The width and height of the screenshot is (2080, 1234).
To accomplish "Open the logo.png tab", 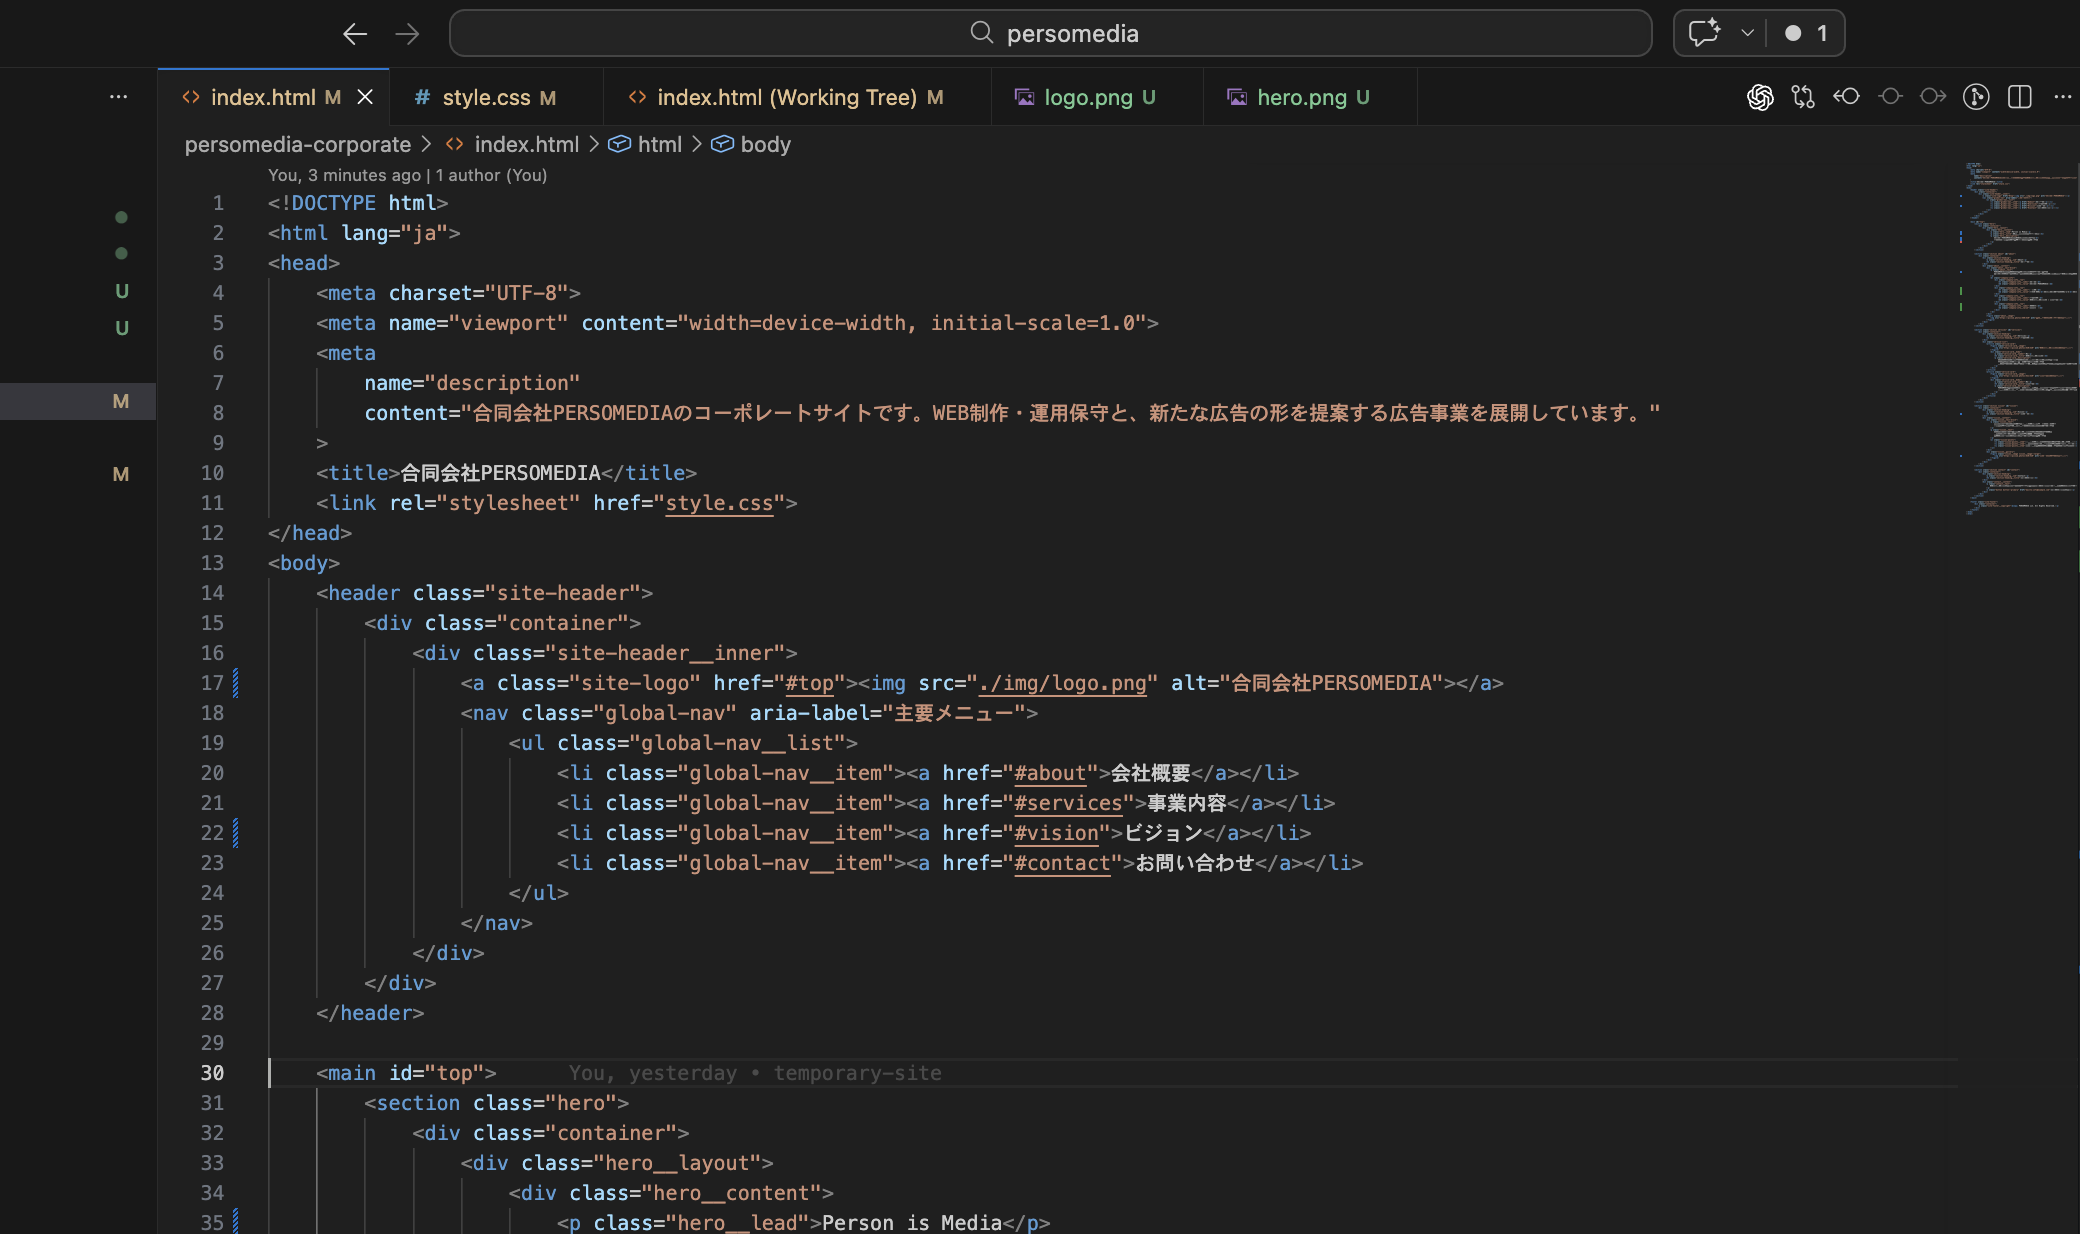I will coord(1087,97).
